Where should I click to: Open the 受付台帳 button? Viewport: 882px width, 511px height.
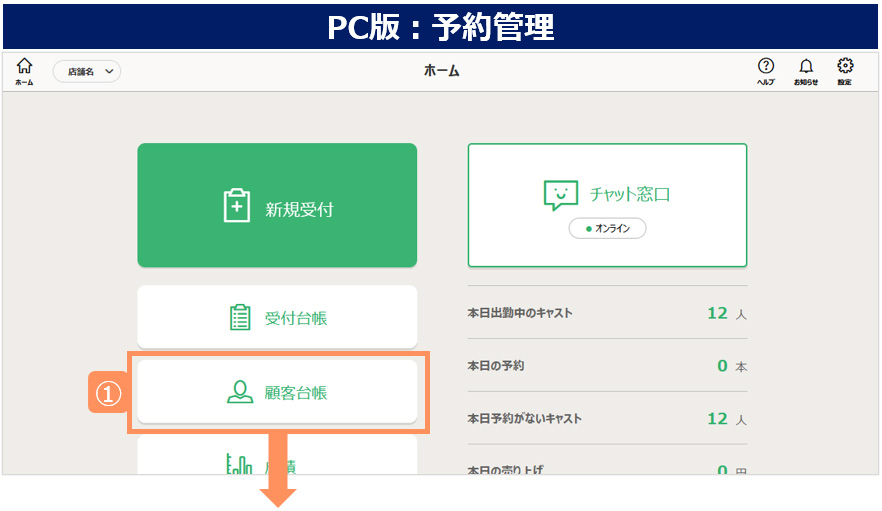pyautogui.click(x=277, y=318)
